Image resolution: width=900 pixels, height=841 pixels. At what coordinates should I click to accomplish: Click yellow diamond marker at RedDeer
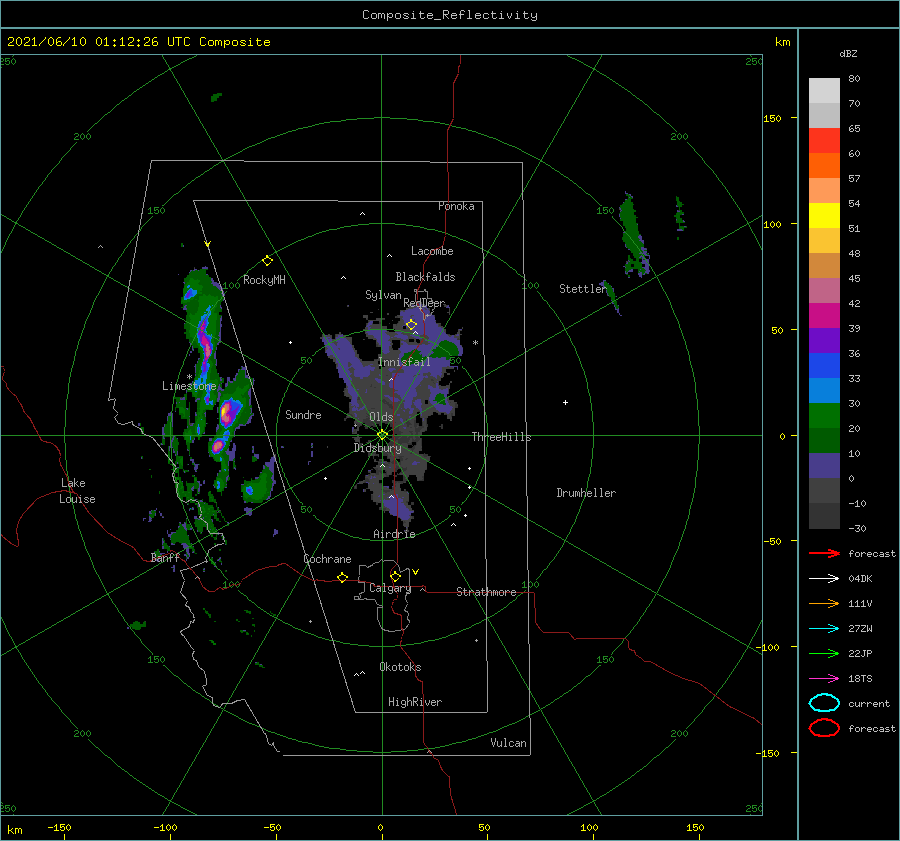pos(412,325)
